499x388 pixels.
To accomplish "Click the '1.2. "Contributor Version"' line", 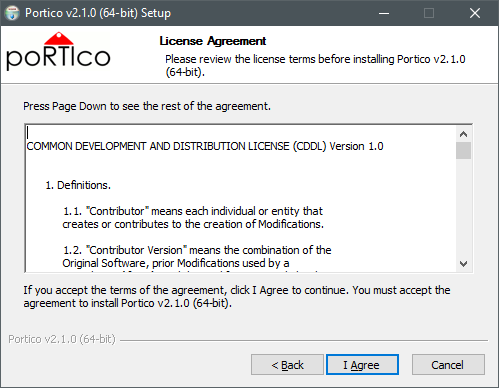I will (x=197, y=250).
